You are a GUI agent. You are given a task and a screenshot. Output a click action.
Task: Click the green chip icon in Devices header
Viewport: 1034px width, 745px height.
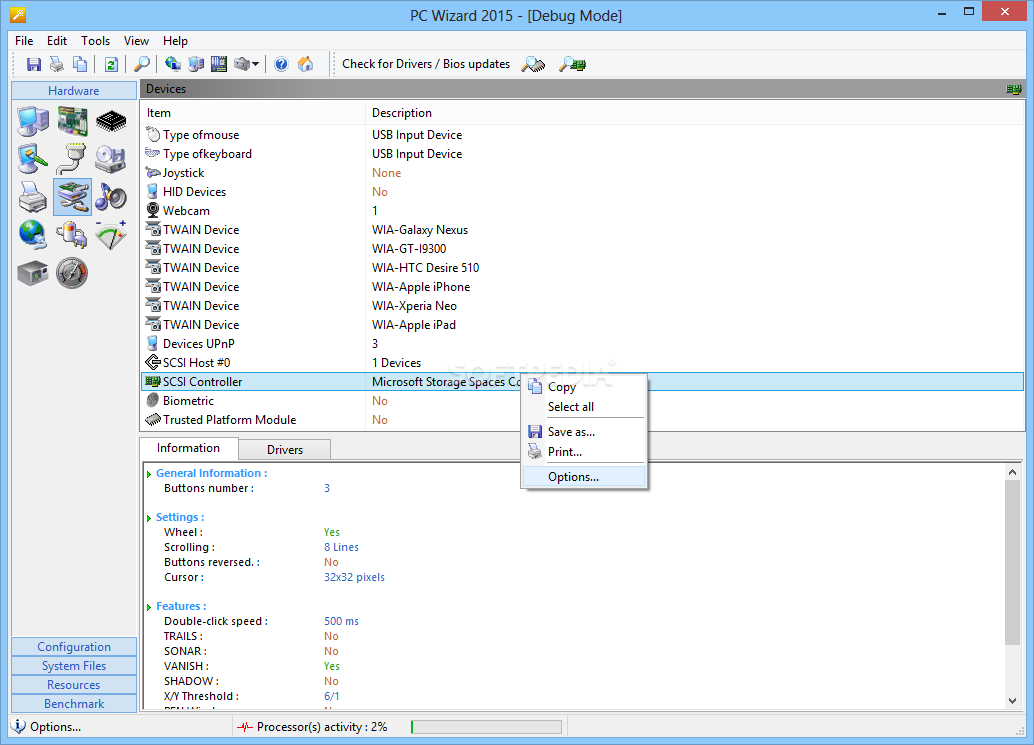point(1014,89)
